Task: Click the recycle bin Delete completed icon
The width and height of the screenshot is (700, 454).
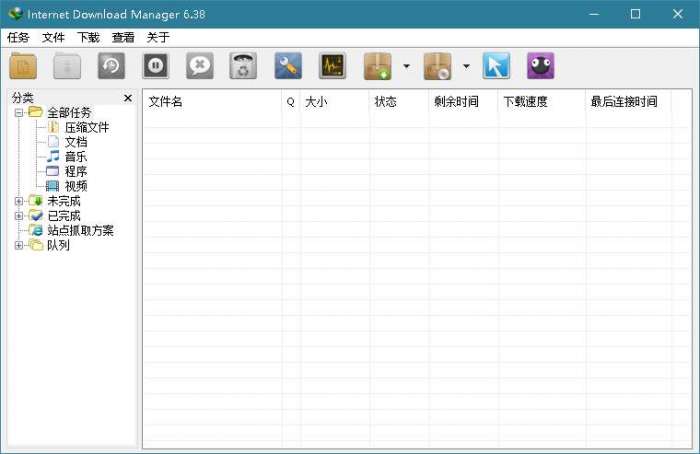Action: (243, 66)
